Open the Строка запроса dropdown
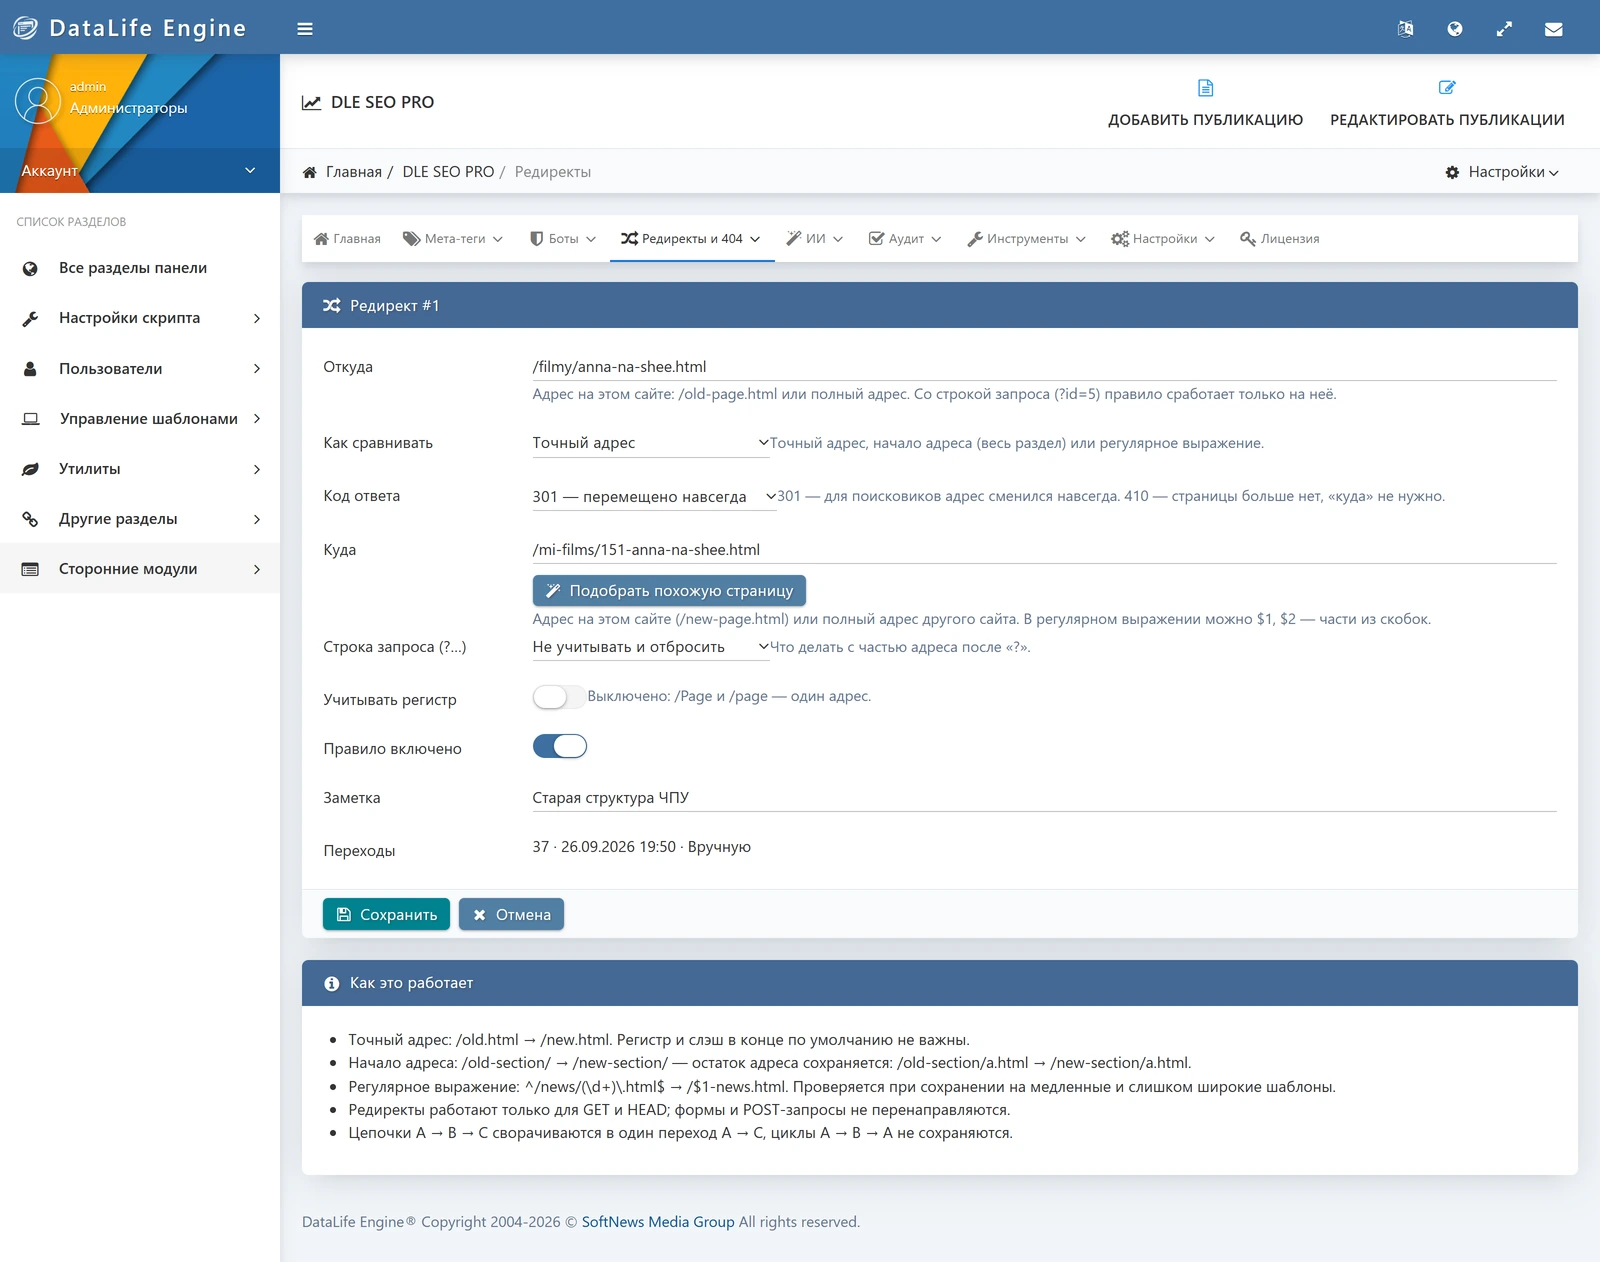 coord(651,647)
